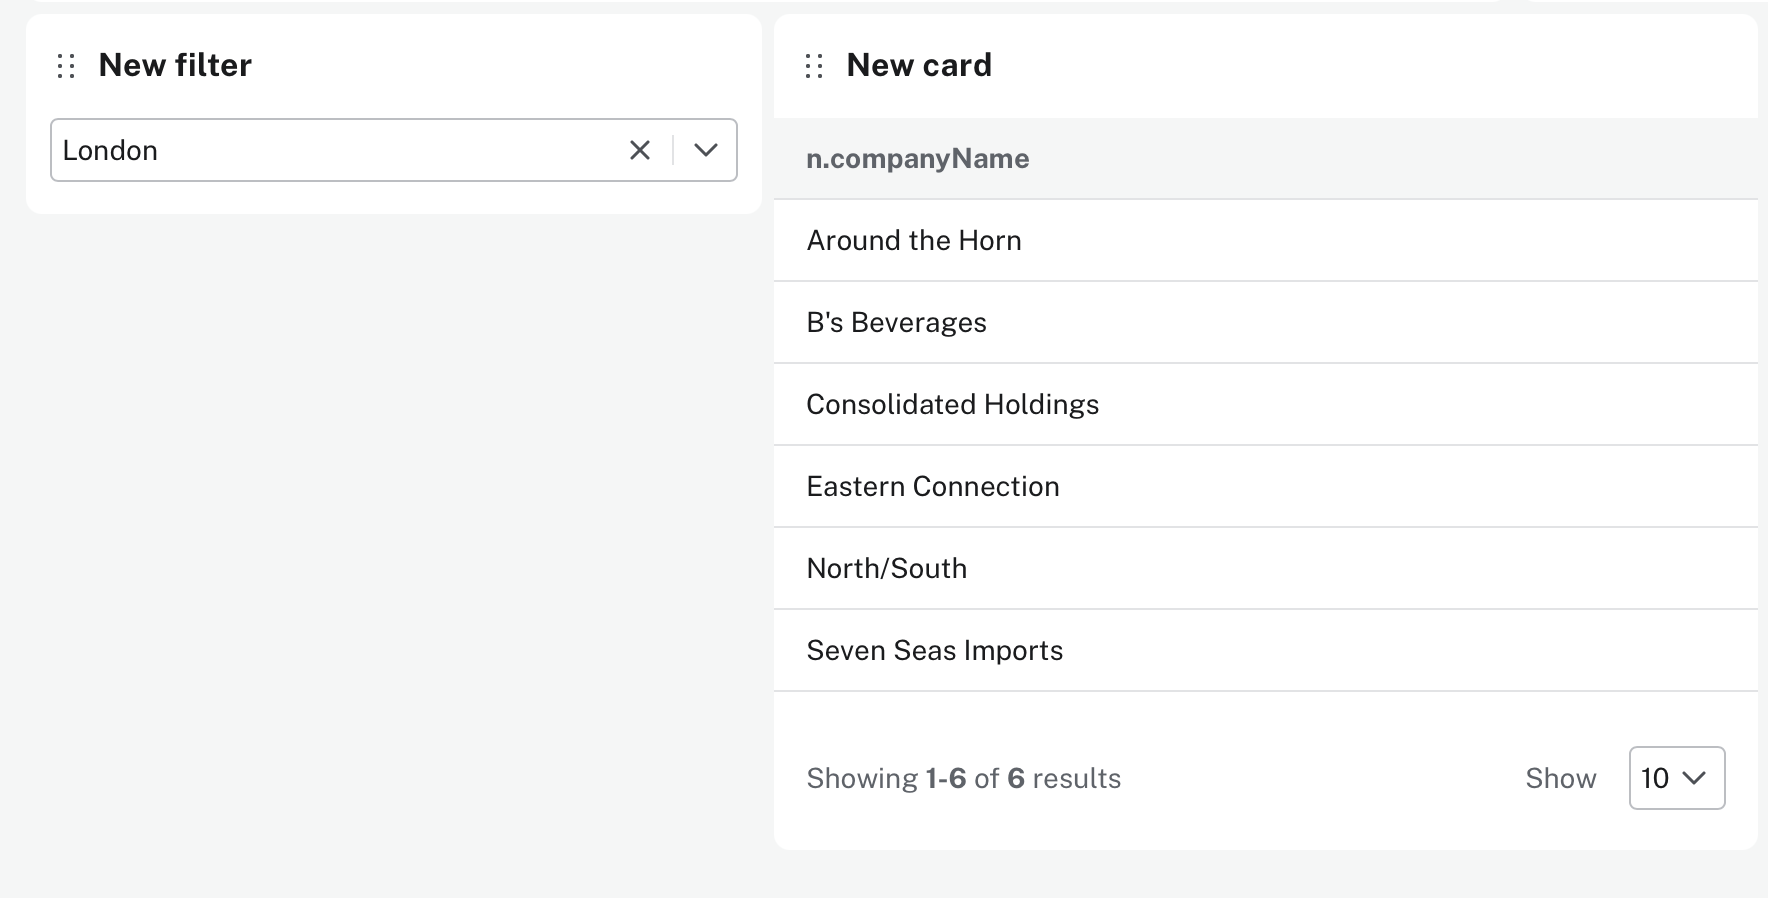Select the Around the Horn row
Viewport: 1768px width, 898px height.
pos(913,241)
